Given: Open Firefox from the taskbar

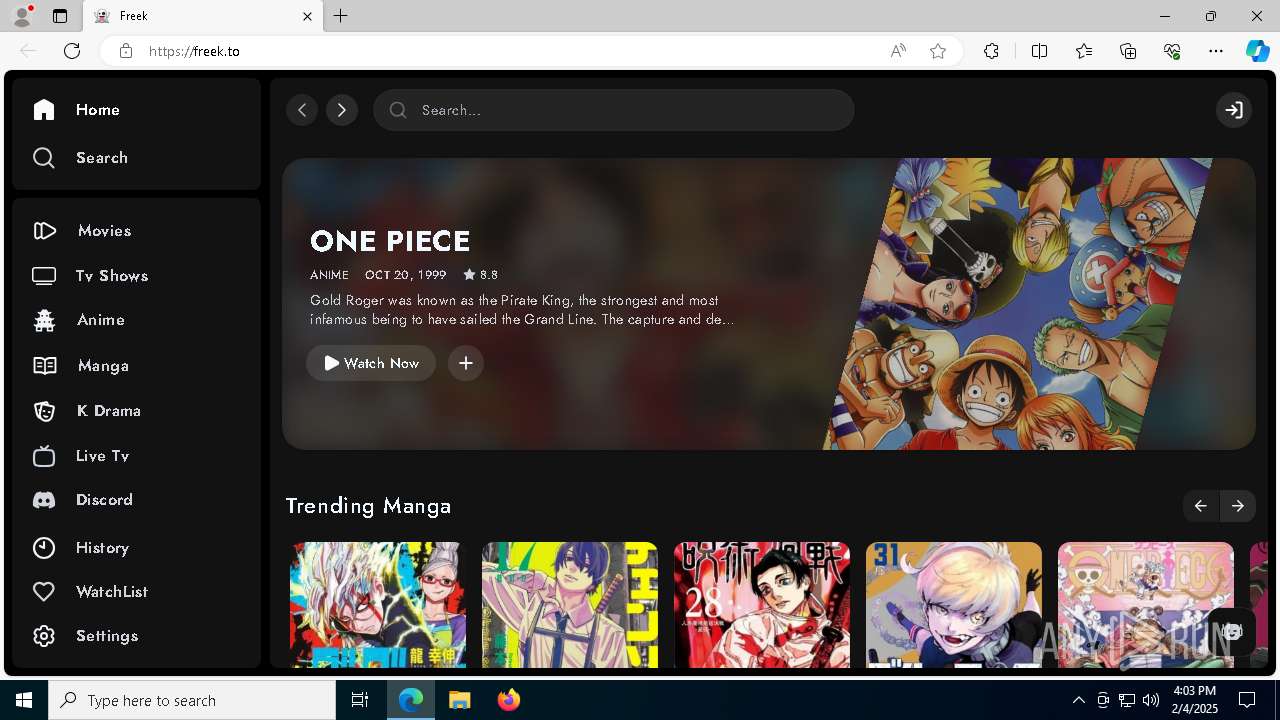Looking at the screenshot, I should pyautogui.click(x=508, y=700).
